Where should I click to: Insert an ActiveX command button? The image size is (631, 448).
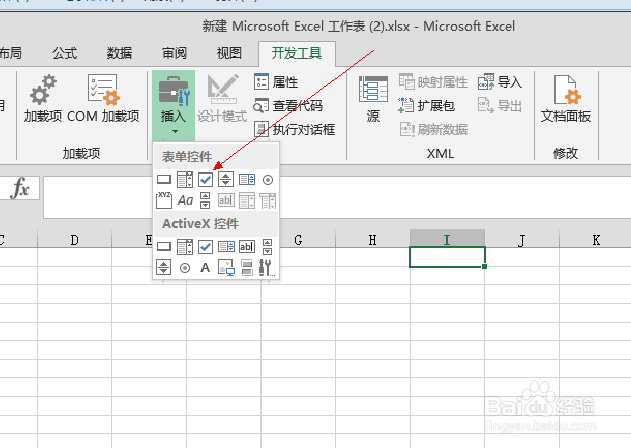tap(164, 246)
